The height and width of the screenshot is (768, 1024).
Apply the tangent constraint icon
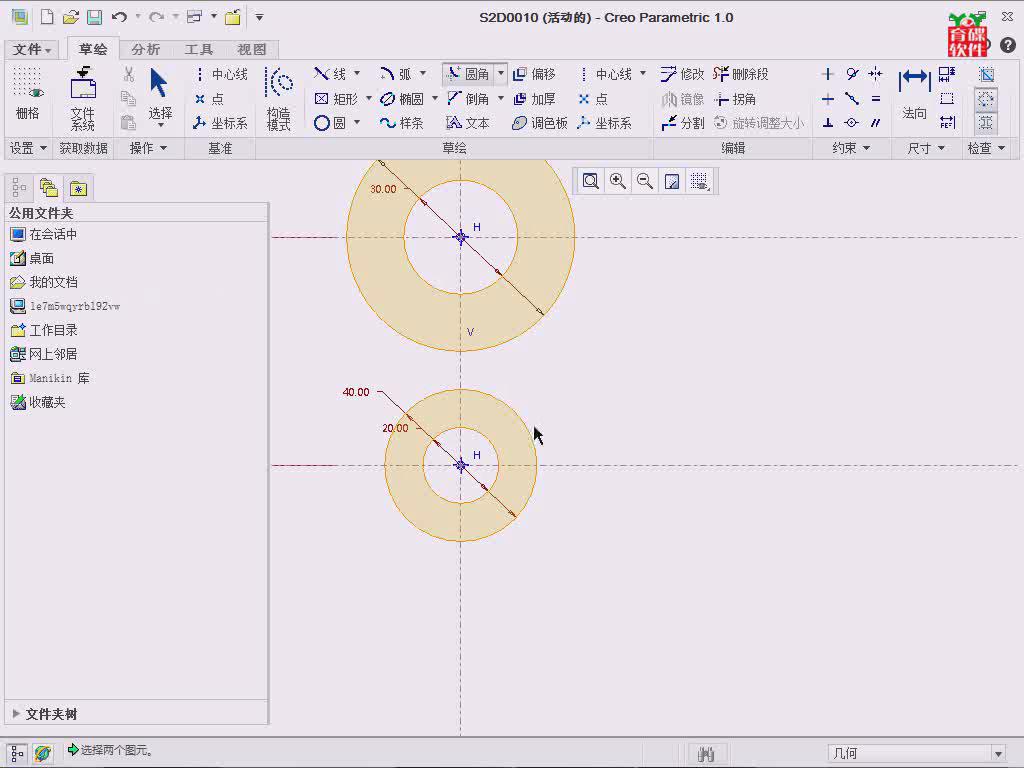[852, 74]
